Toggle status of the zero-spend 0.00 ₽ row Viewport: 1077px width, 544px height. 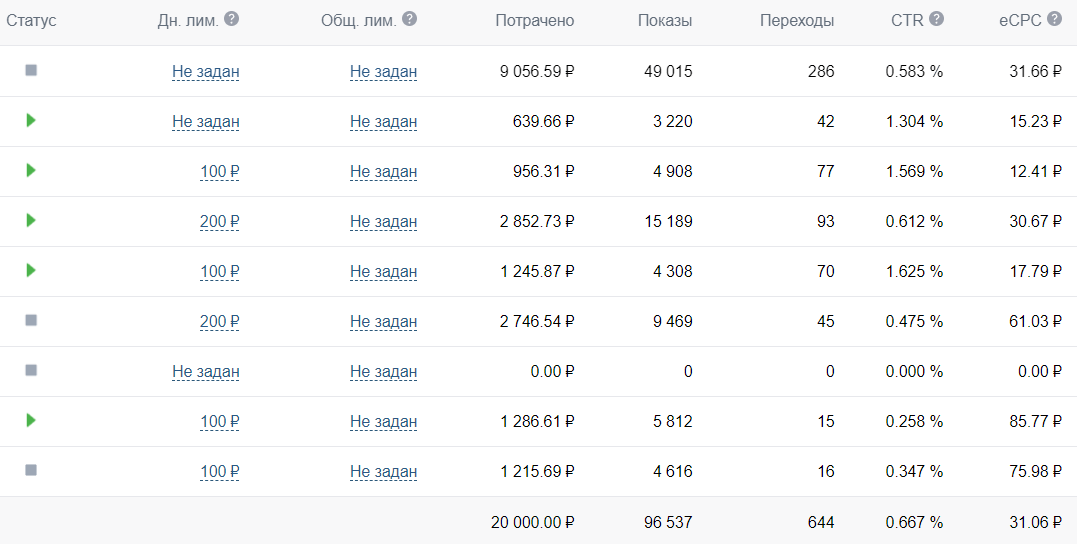coord(31,370)
